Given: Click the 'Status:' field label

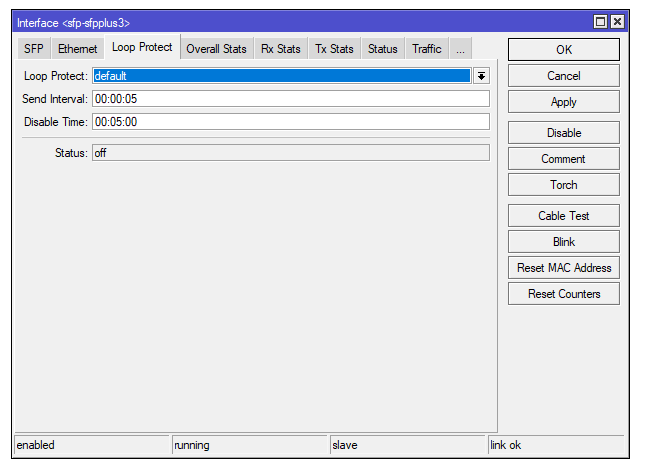Looking at the screenshot, I should coord(71,153).
